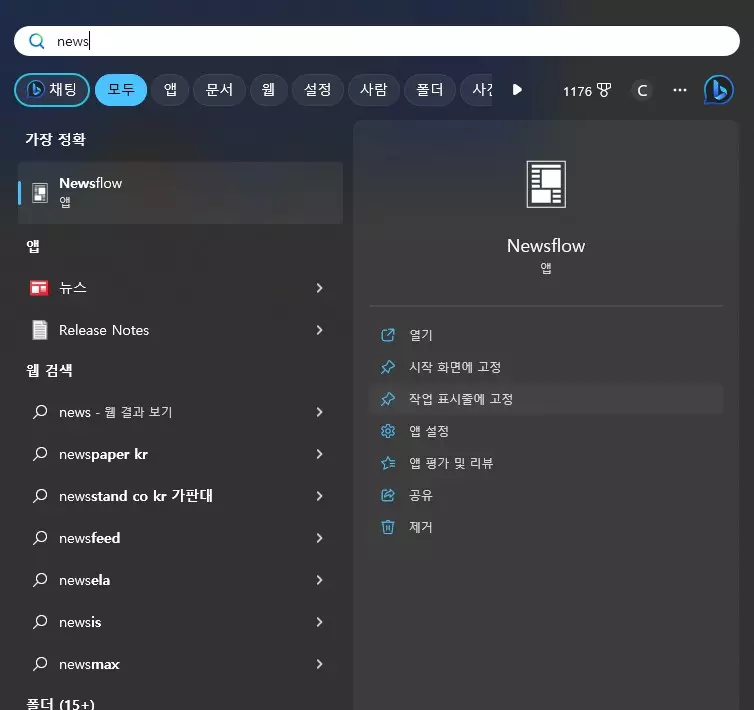Select the 'newspaper kr' suggestion

click(x=180, y=454)
